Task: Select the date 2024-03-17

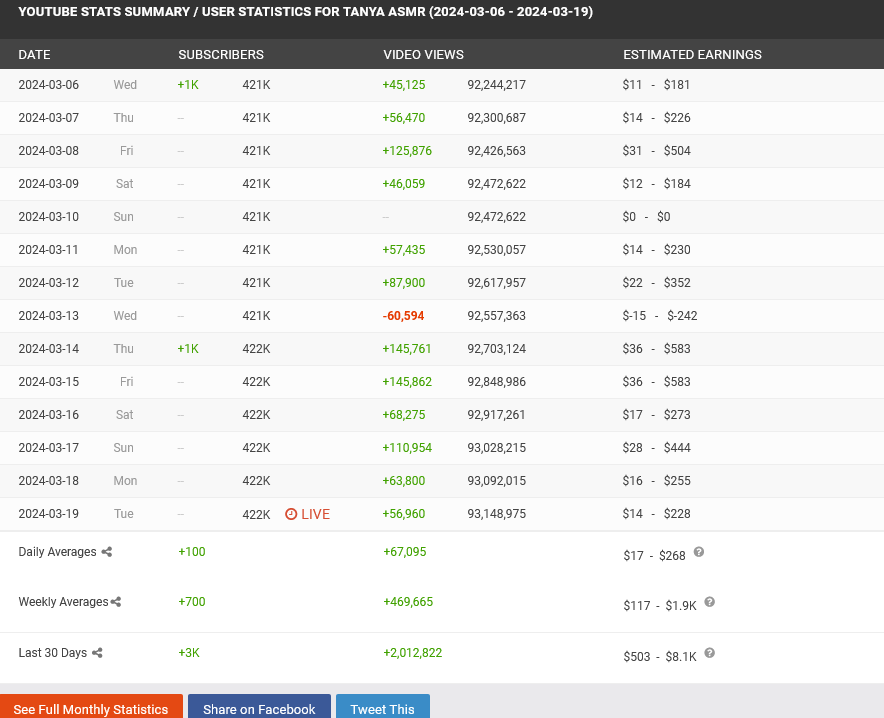Action: [x=48, y=447]
